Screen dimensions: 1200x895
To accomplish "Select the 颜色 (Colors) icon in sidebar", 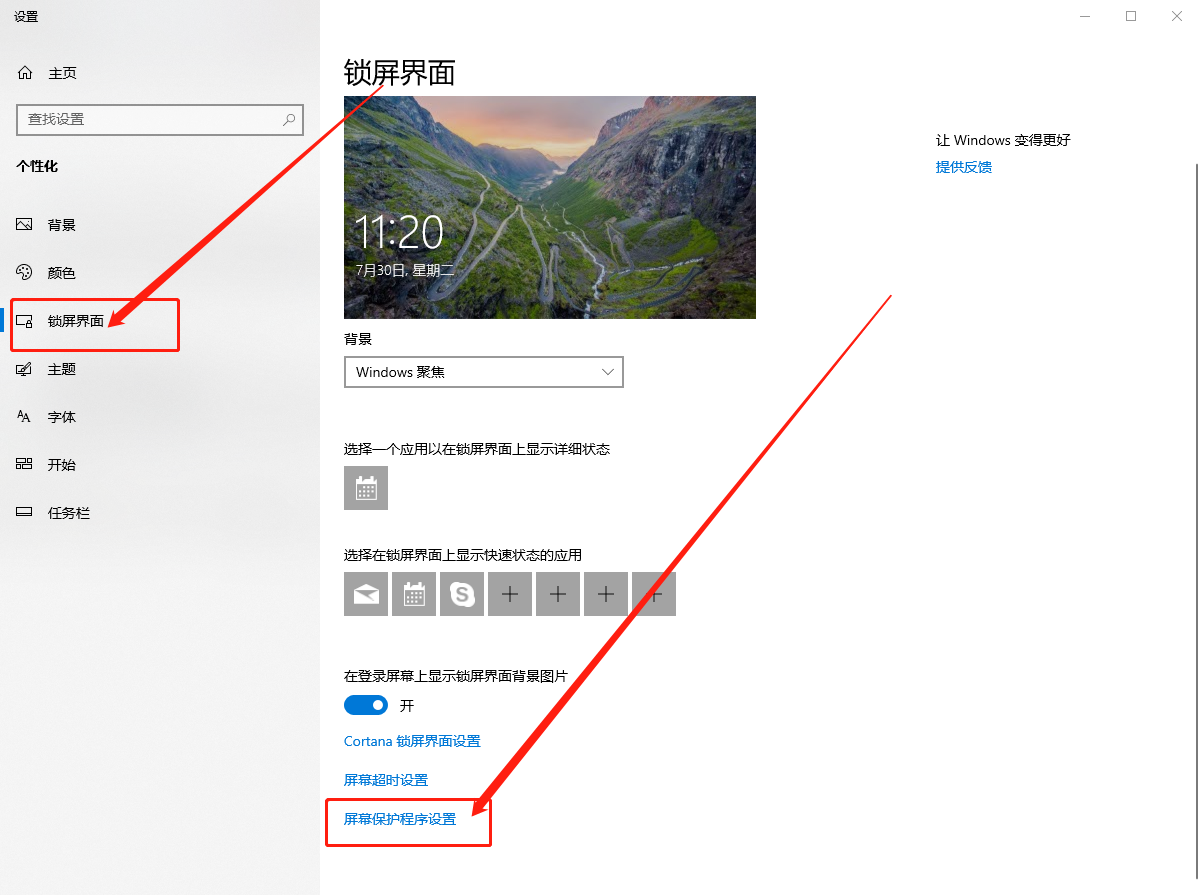I will [x=24, y=272].
